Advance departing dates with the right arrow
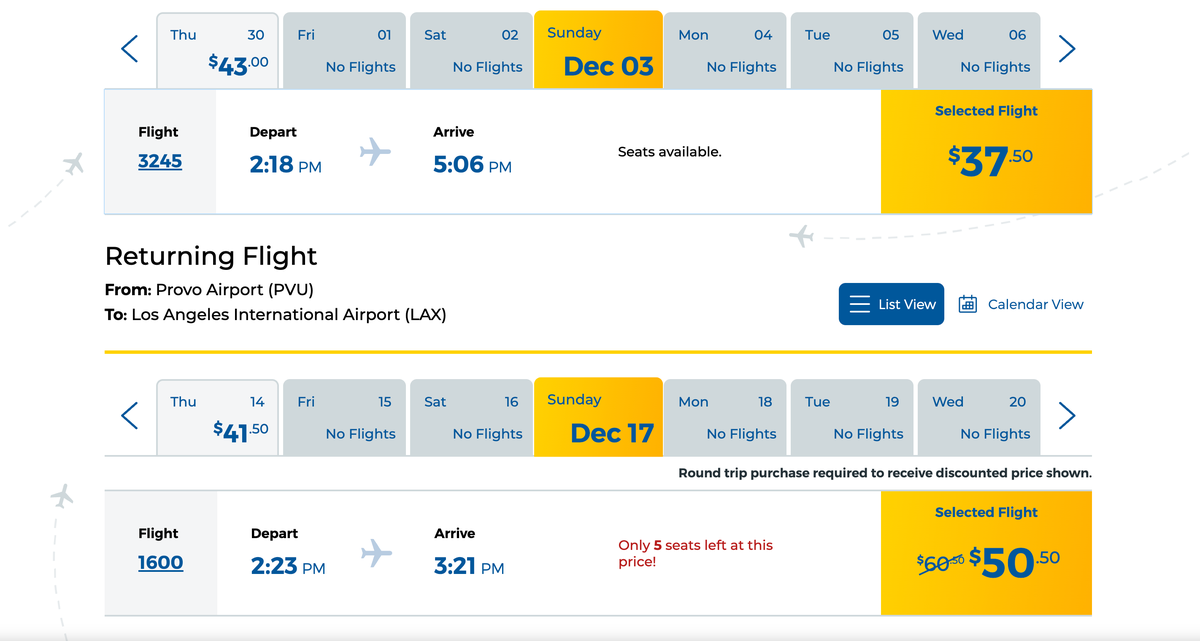Screen dimensions: 1200x641 click(1067, 48)
